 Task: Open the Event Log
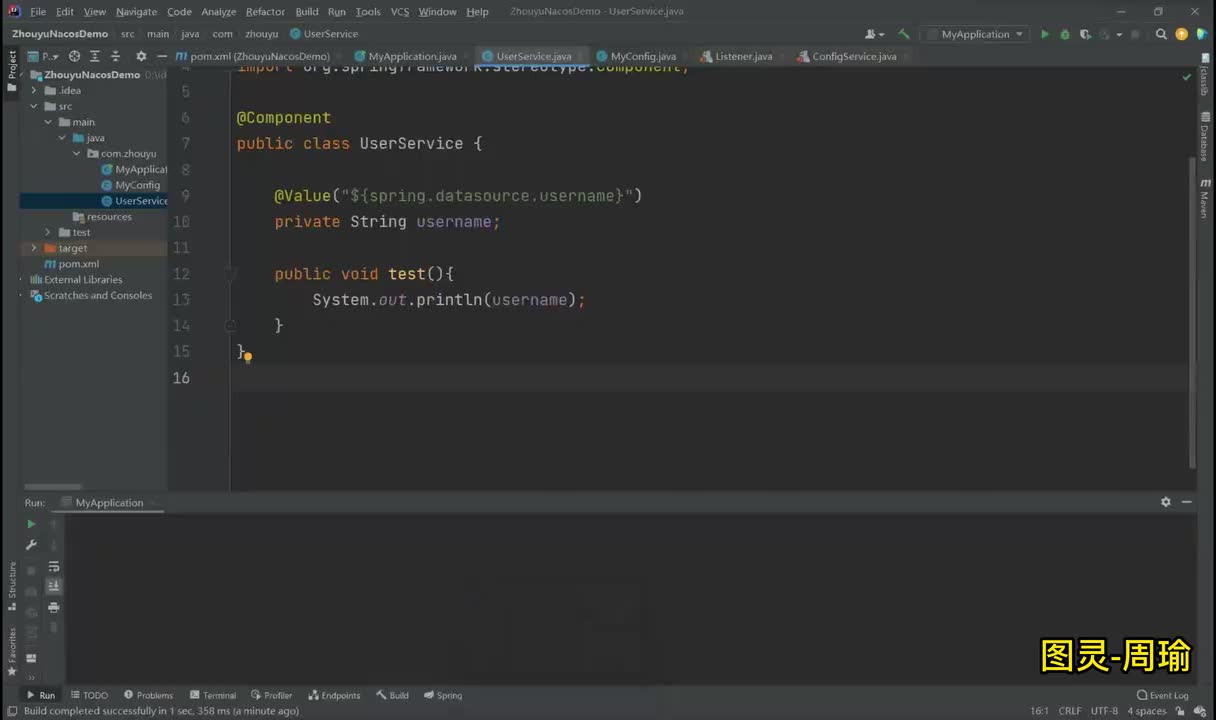click(1163, 695)
